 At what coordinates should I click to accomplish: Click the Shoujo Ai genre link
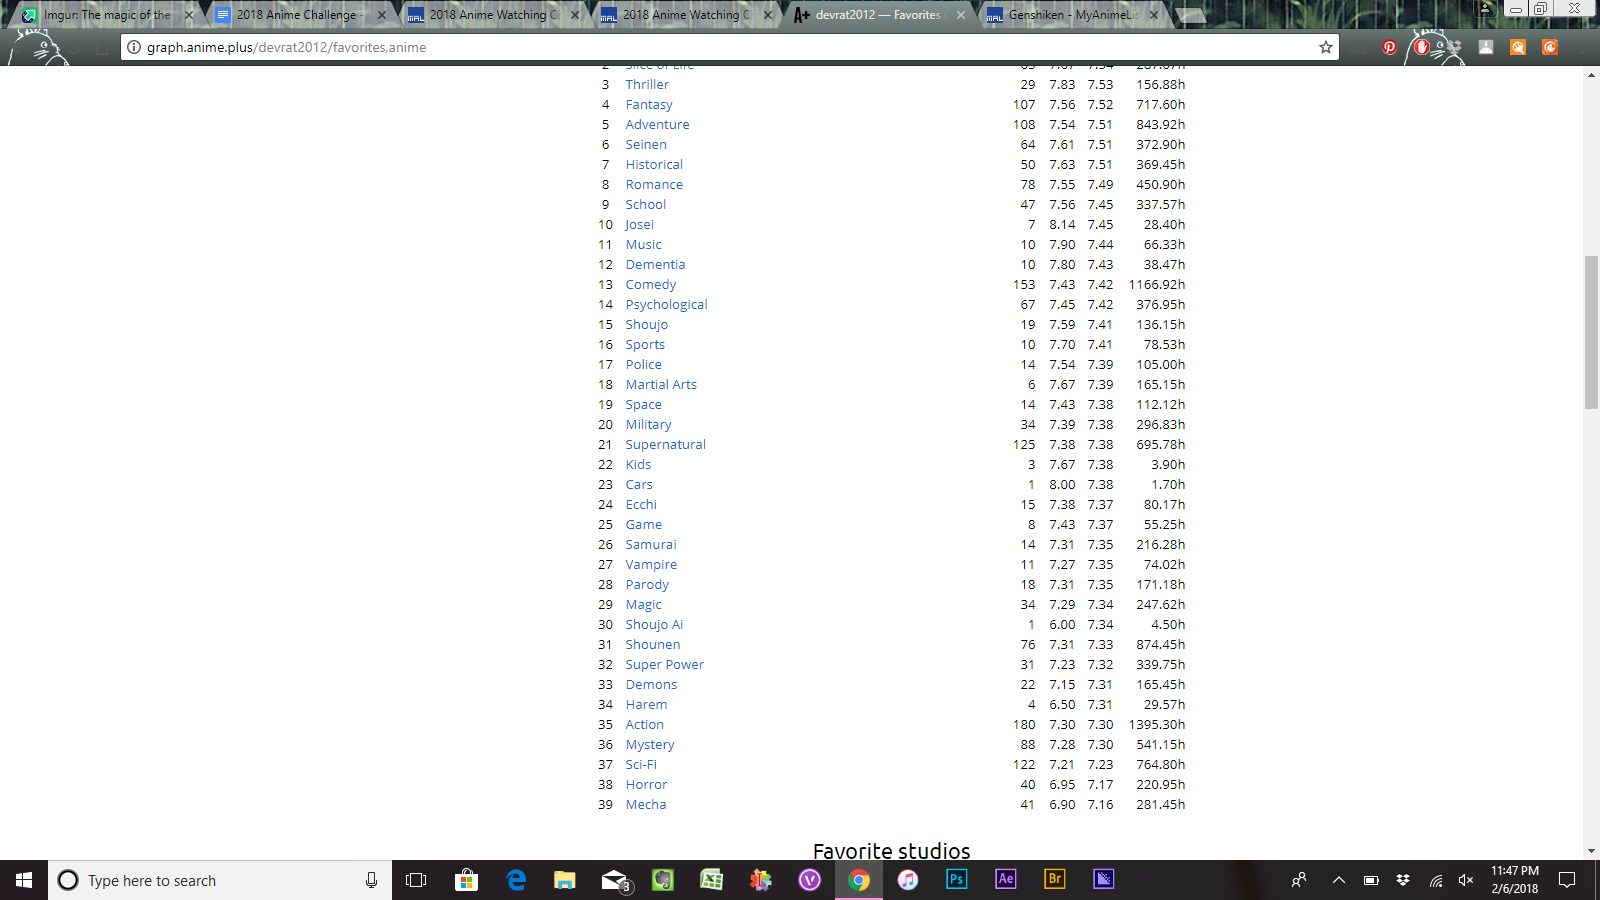click(x=654, y=625)
